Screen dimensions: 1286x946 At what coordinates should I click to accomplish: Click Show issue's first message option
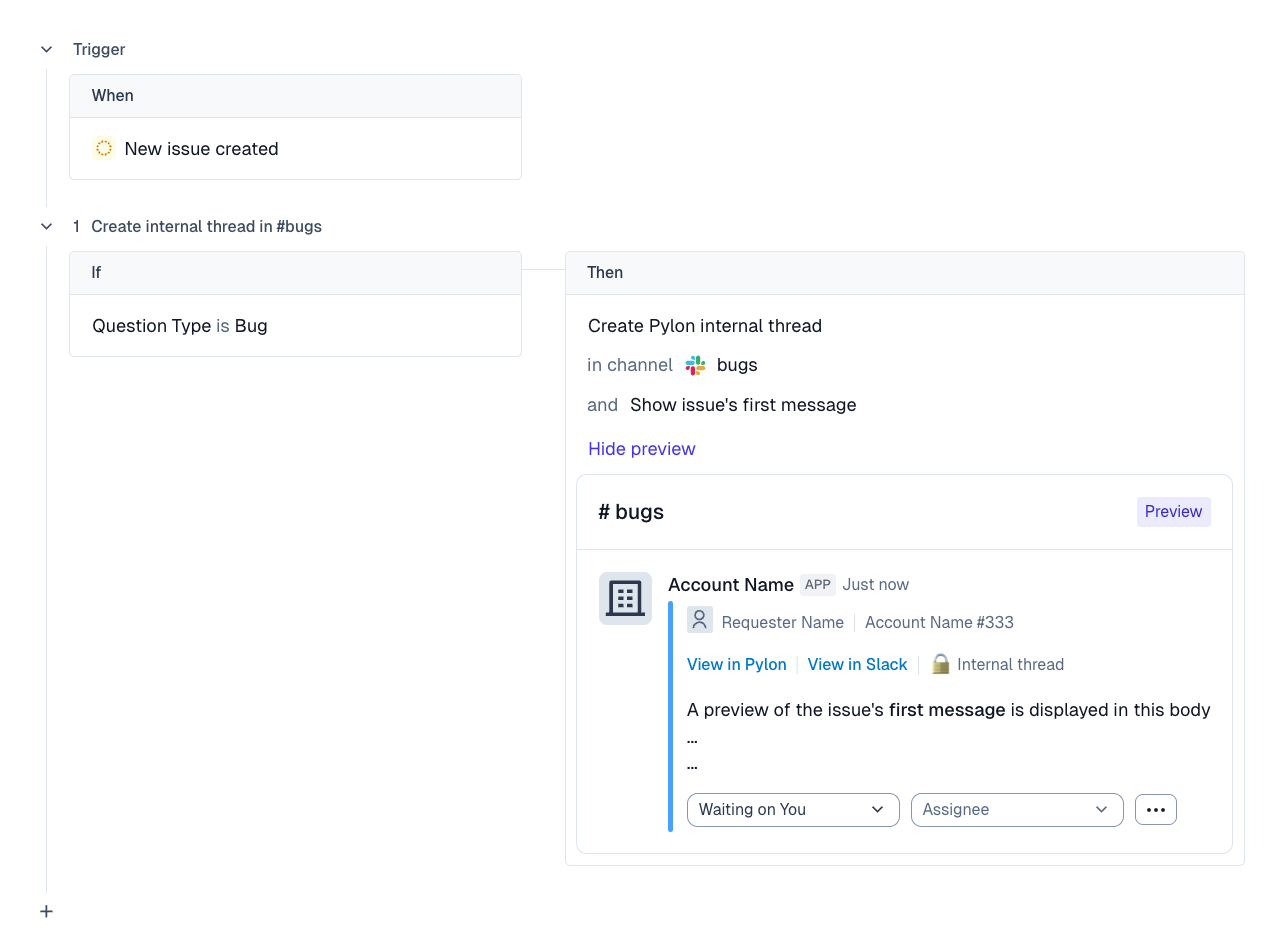[x=743, y=405]
